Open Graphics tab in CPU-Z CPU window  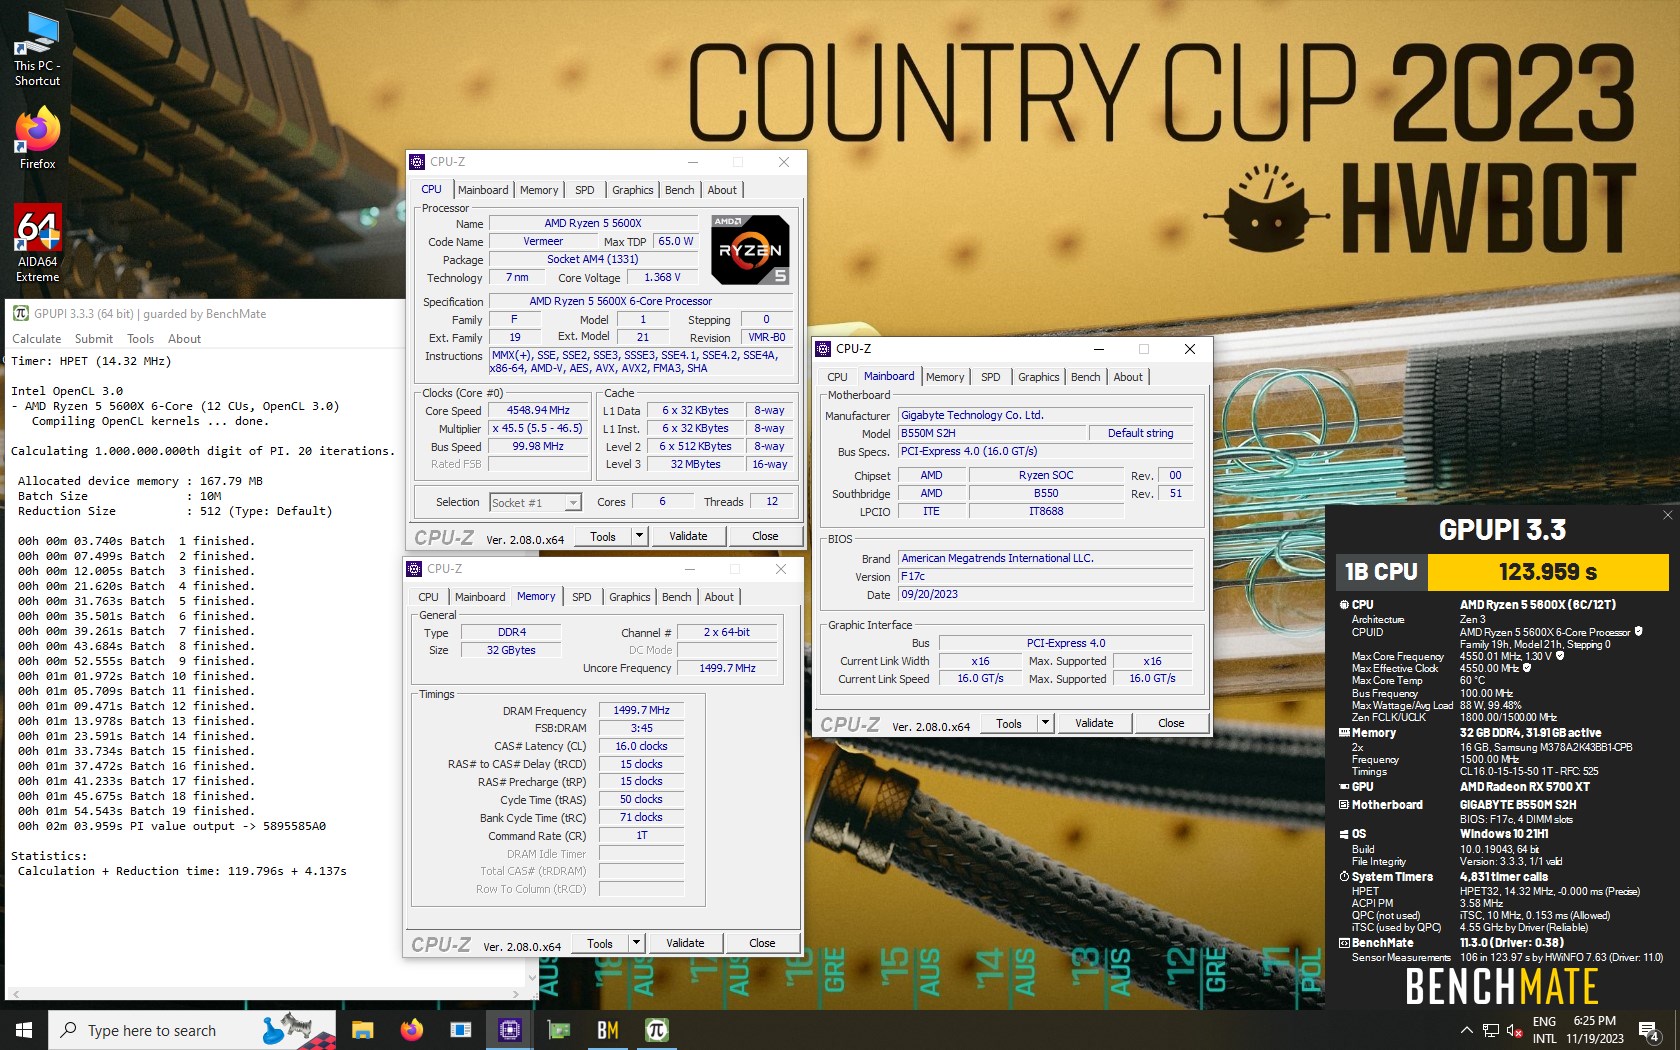[633, 190]
